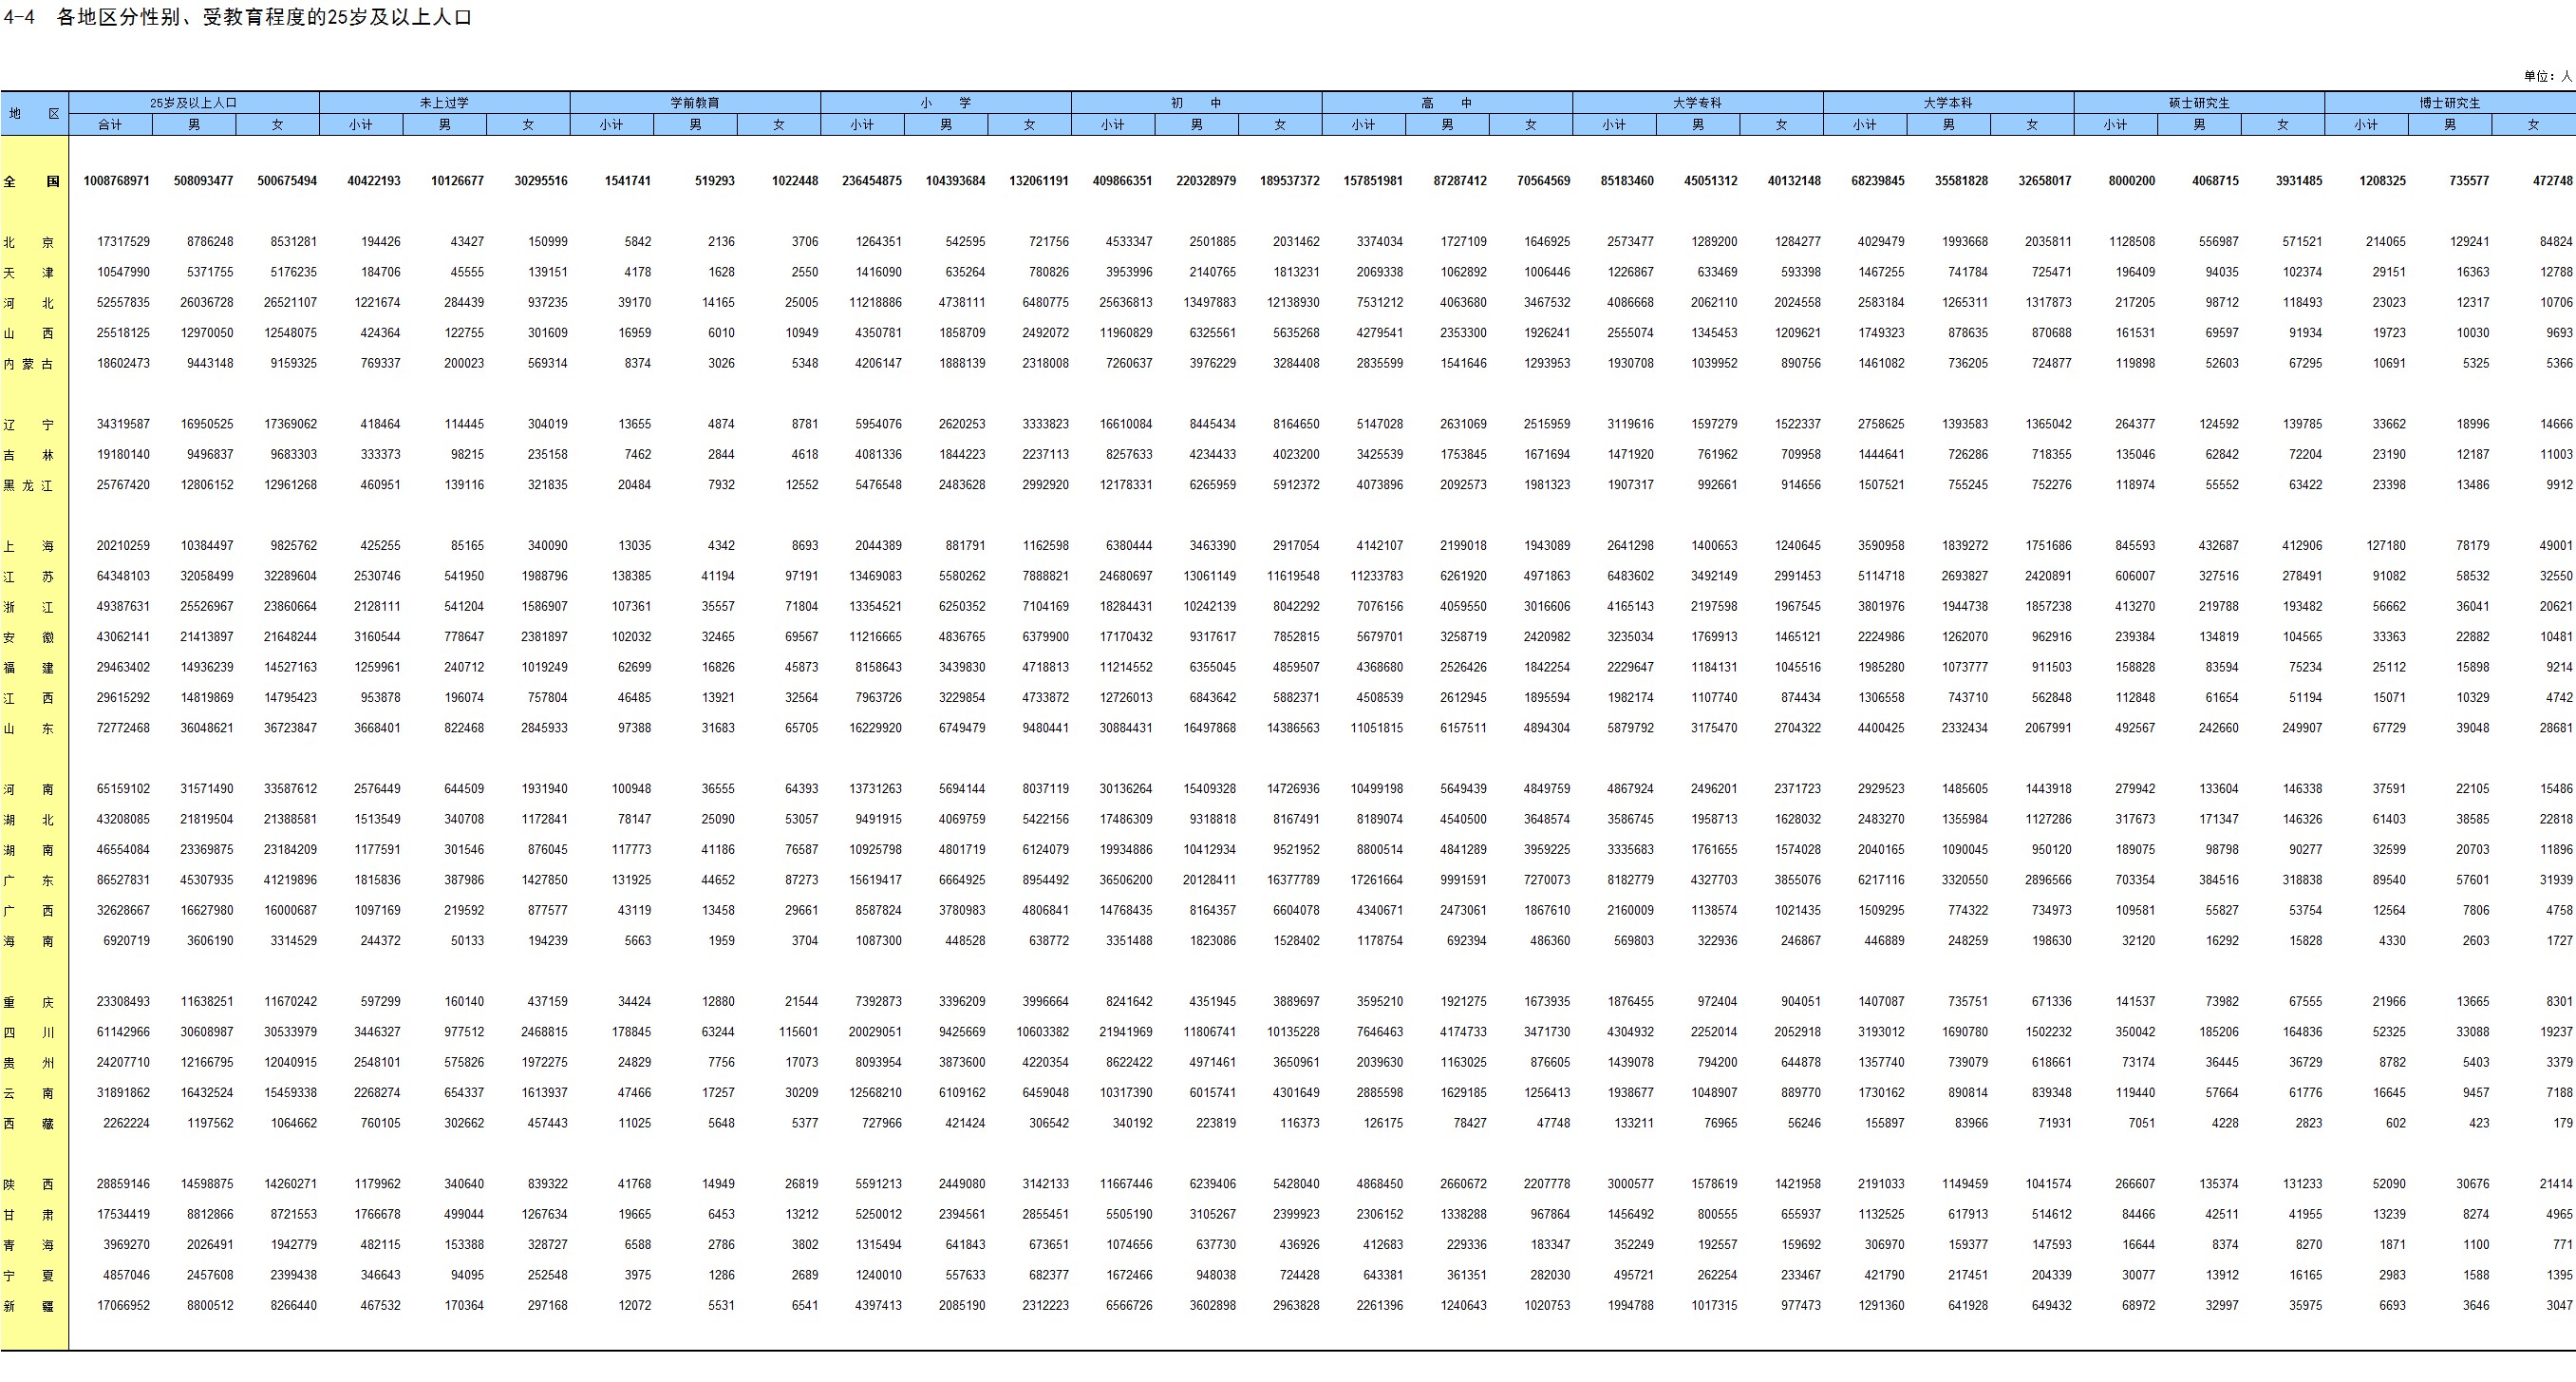The width and height of the screenshot is (2576, 1382).
Task: Click the 合计 subheader cell
Action: (110, 125)
